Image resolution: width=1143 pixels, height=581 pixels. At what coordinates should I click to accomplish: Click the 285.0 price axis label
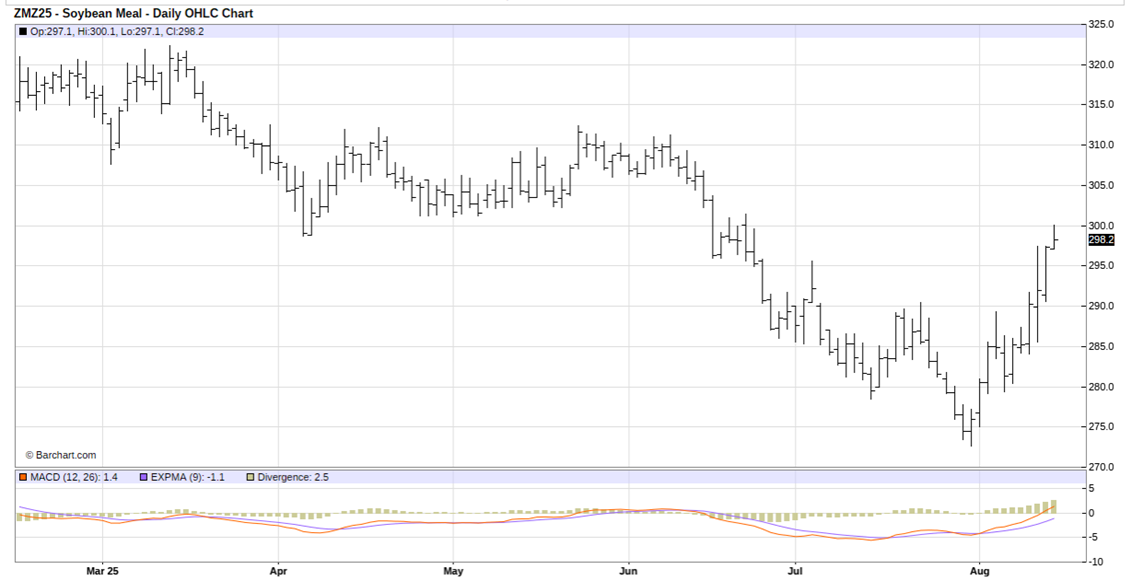click(1101, 346)
